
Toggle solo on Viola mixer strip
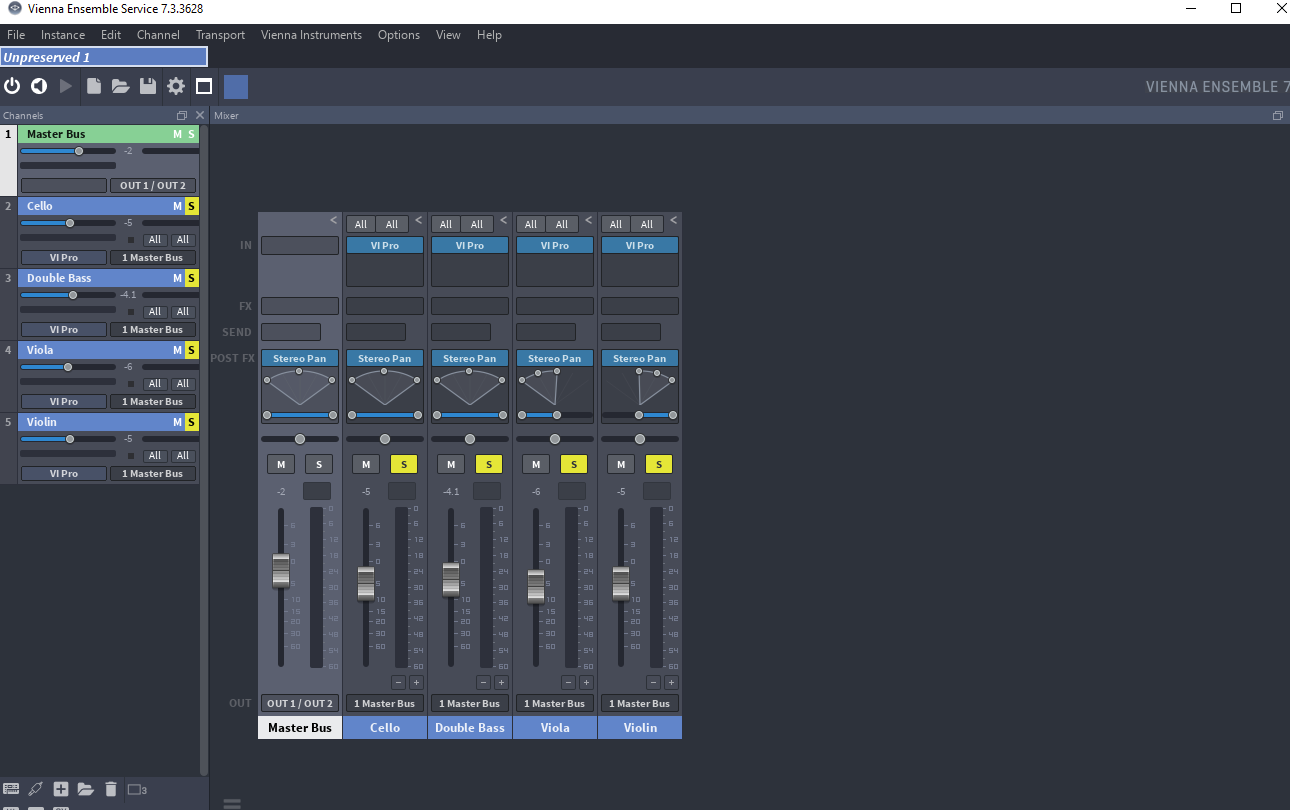(574, 464)
